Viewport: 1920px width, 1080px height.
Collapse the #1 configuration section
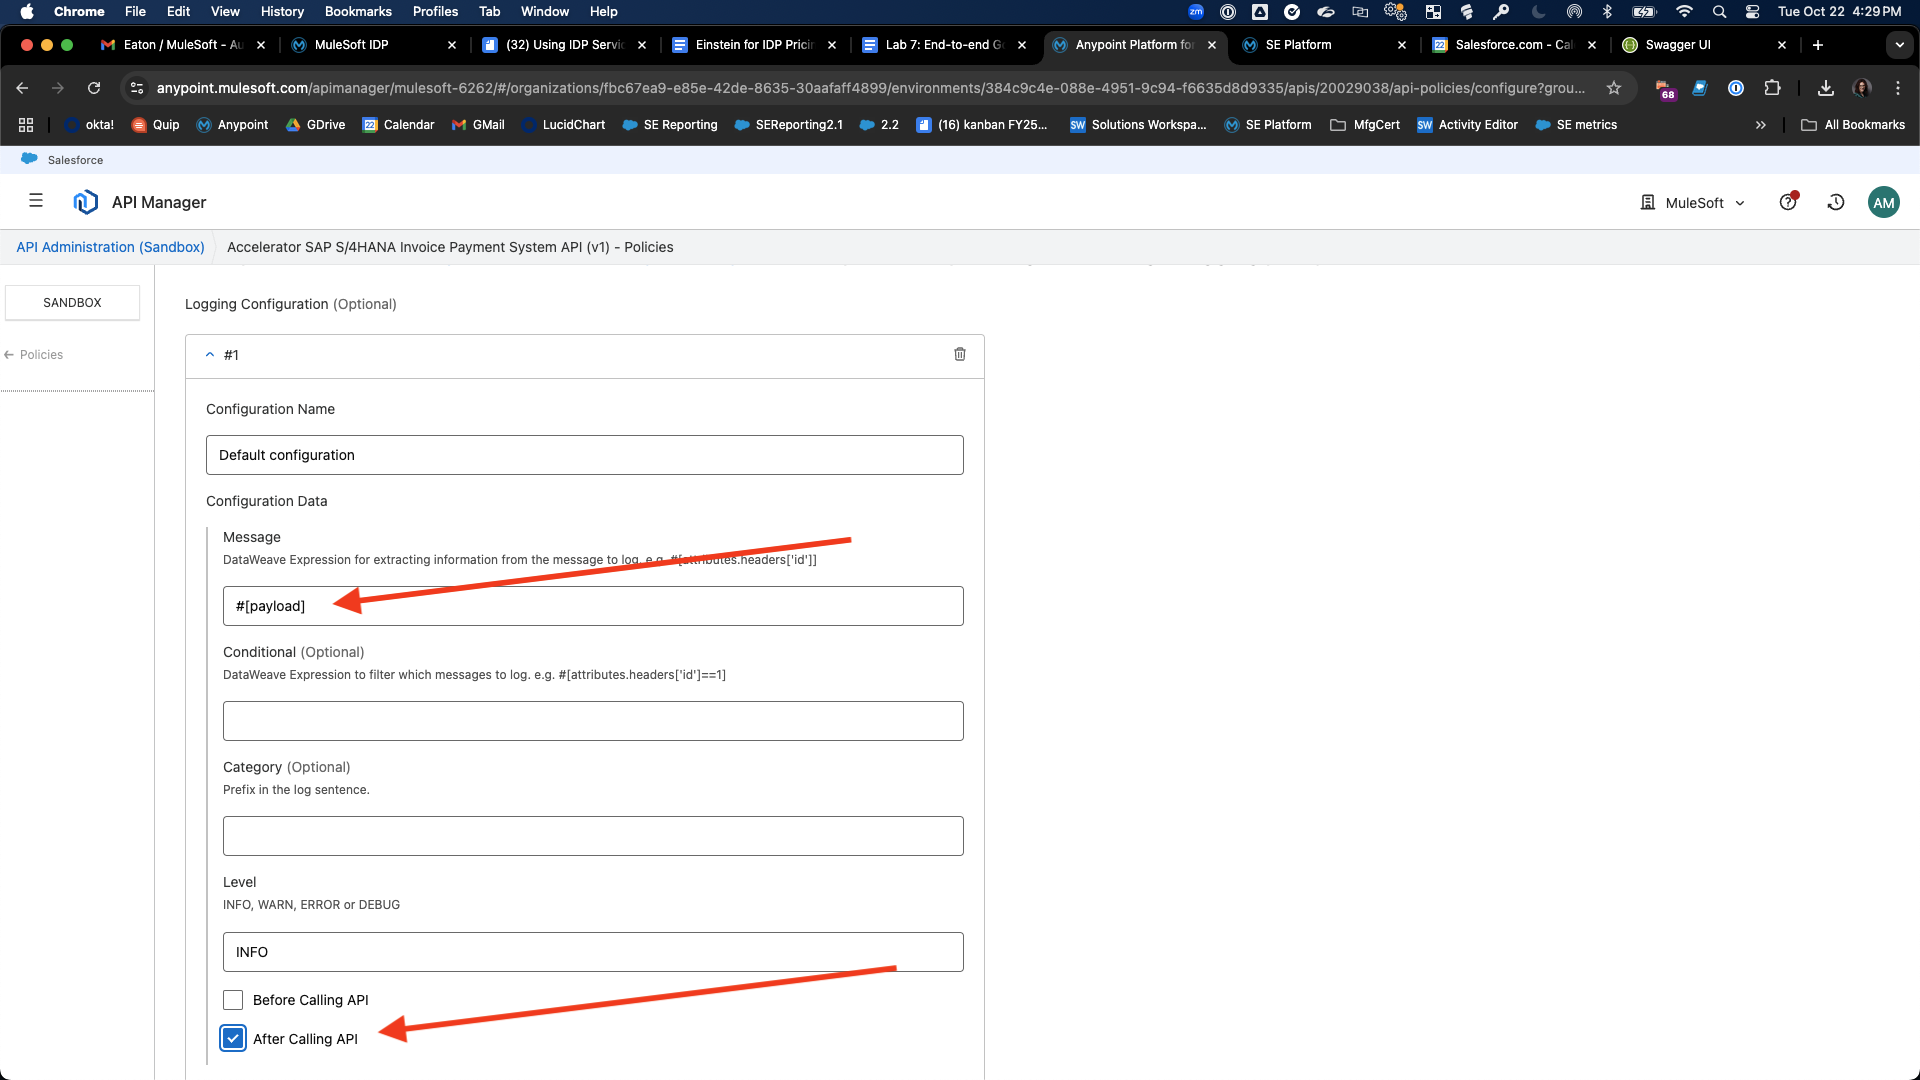click(210, 354)
